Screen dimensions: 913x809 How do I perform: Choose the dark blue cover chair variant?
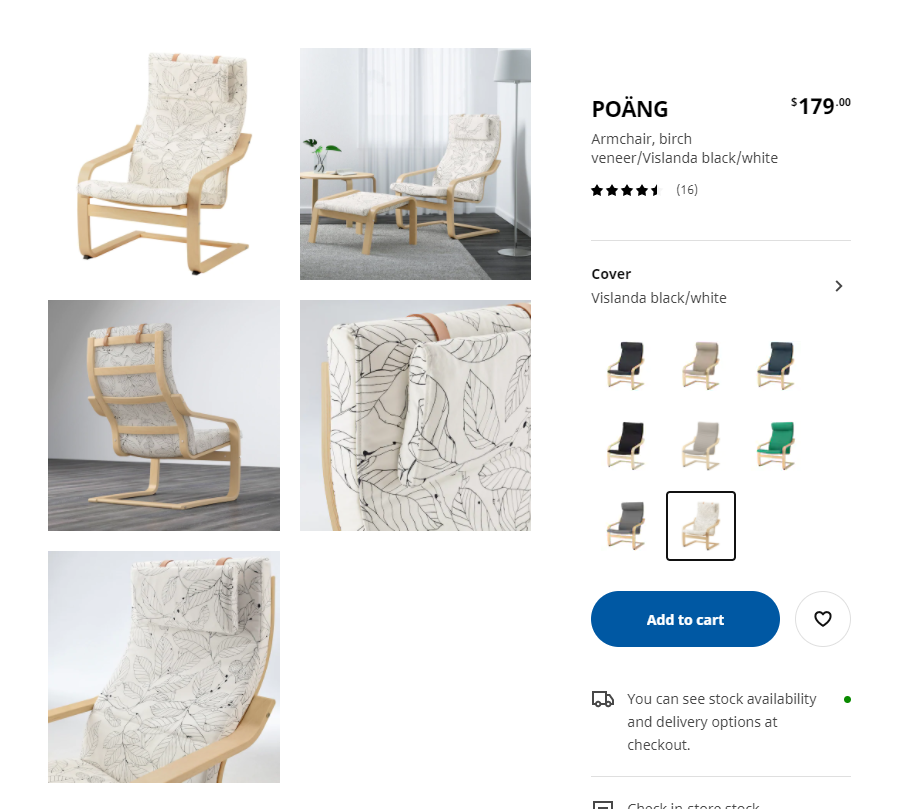click(x=776, y=366)
